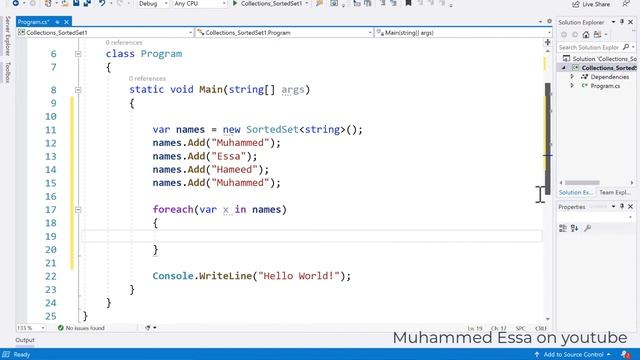Click the SPC indentation indicator
640x360 pixels.
[520, 328]
